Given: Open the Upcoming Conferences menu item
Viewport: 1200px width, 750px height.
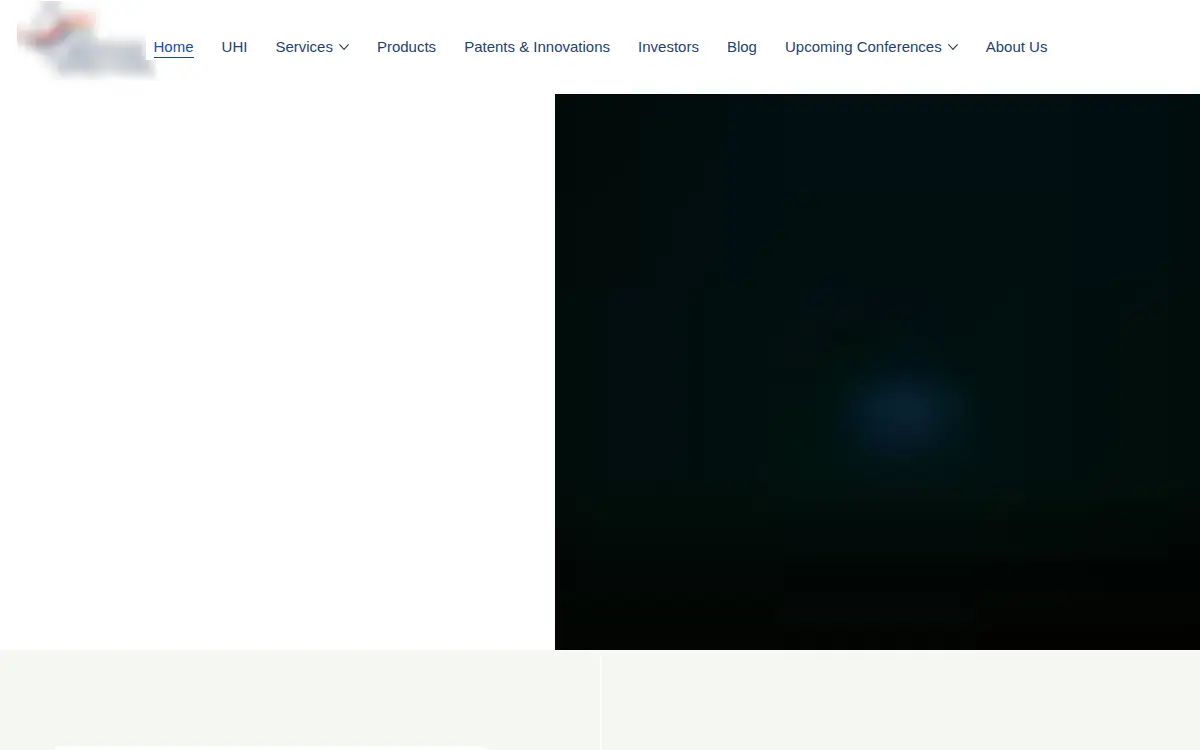Looking at the screenshot, I should point(863,47).
